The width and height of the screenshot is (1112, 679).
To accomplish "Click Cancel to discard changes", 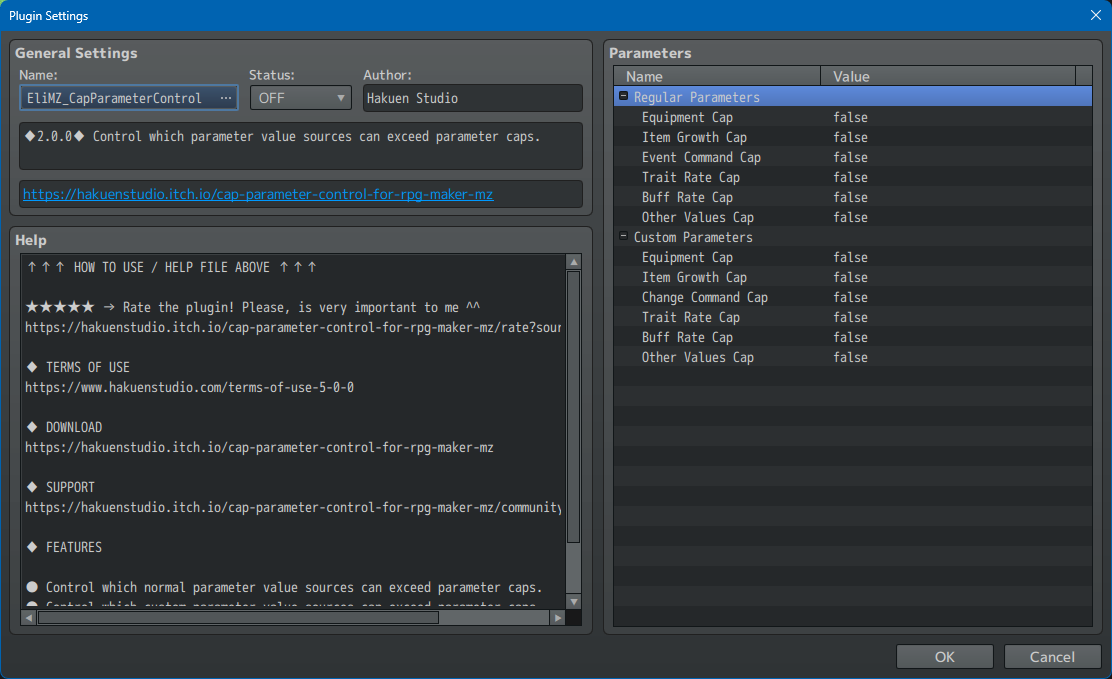I will coord(1052,656).
